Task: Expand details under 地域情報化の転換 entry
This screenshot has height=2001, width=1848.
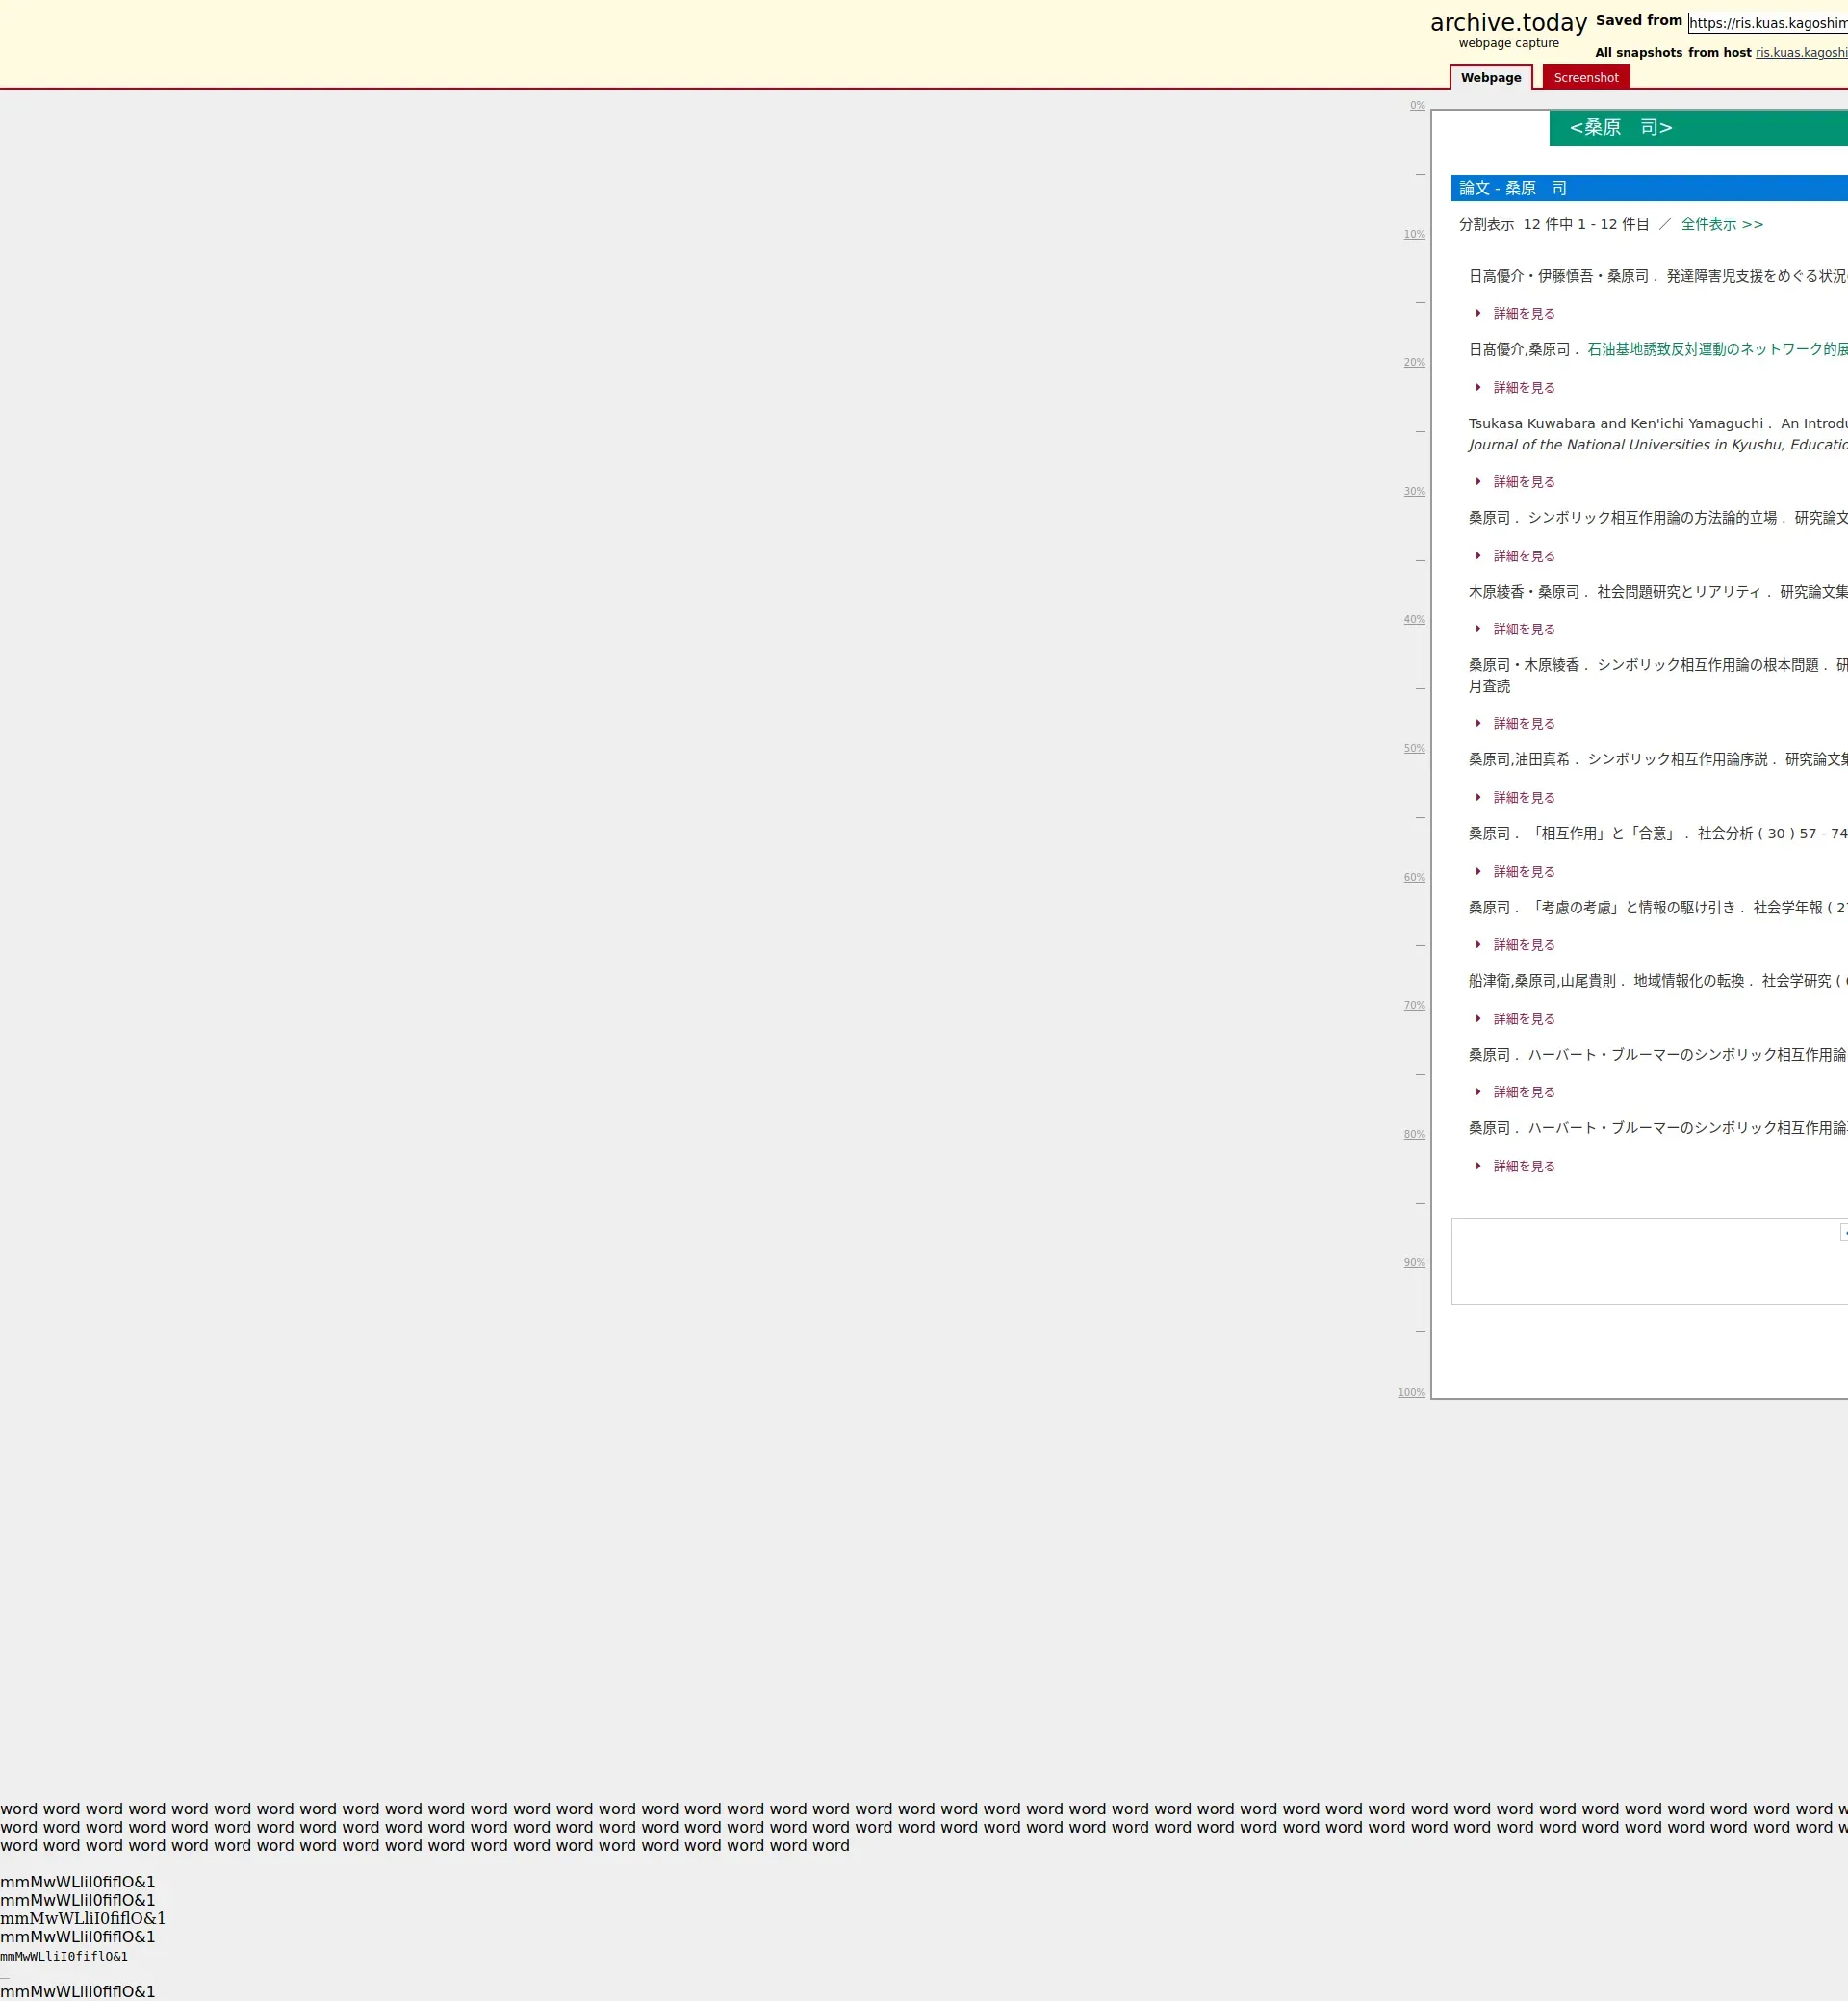Action: click(1523, 1019)
